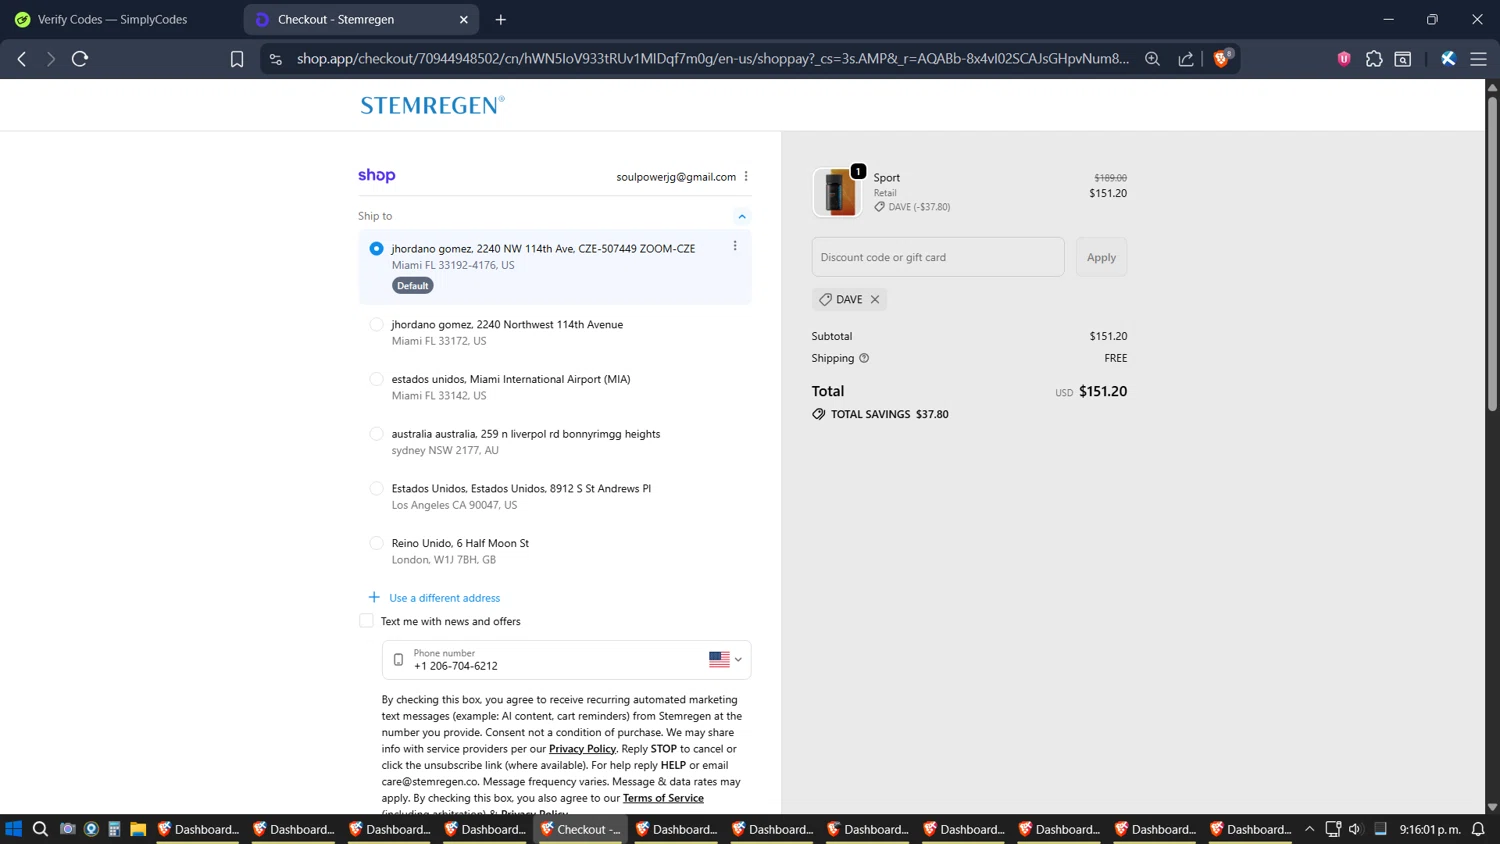Open Windows taskbar search
Image resolution: width=1500 pixels, height=844 pixels.
coord(40,829)
